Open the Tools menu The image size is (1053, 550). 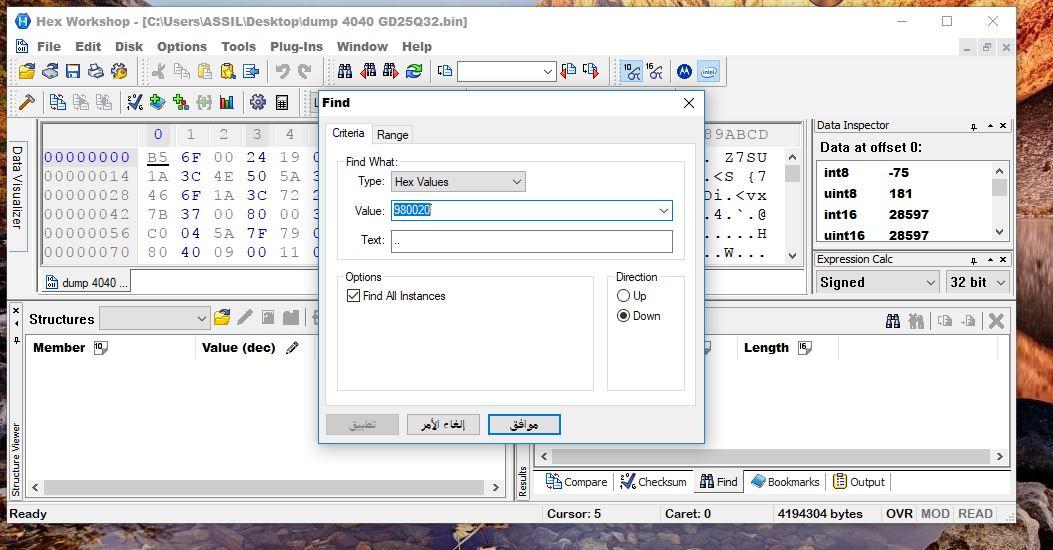pyautogui.click(x=238, y=46)
